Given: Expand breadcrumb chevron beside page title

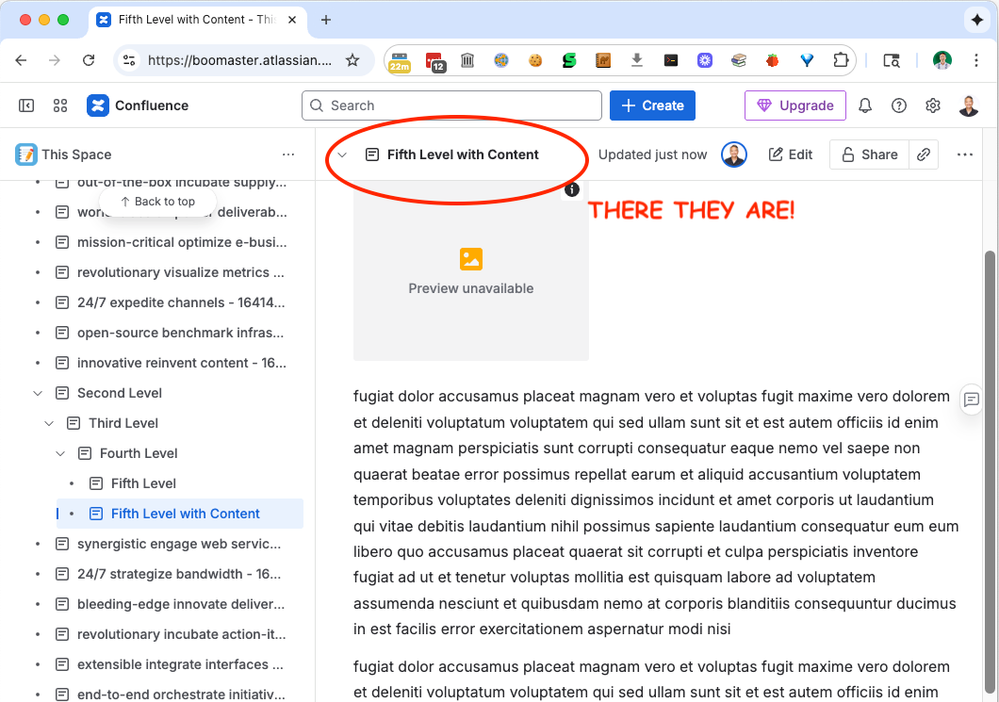Looking at the screenshot, I should [x=342, y=155].
